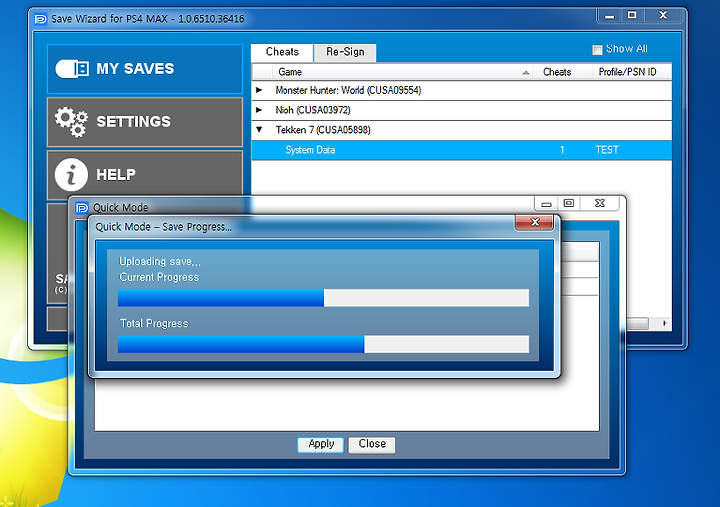
Task: Expand the Monster Hunter: World entry
Action: 259,90
